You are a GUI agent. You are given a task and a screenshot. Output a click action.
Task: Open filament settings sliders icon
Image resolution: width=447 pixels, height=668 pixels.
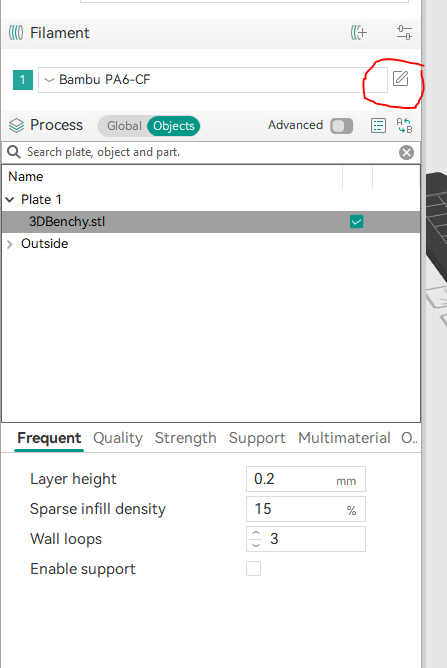(x=404, y=32)
